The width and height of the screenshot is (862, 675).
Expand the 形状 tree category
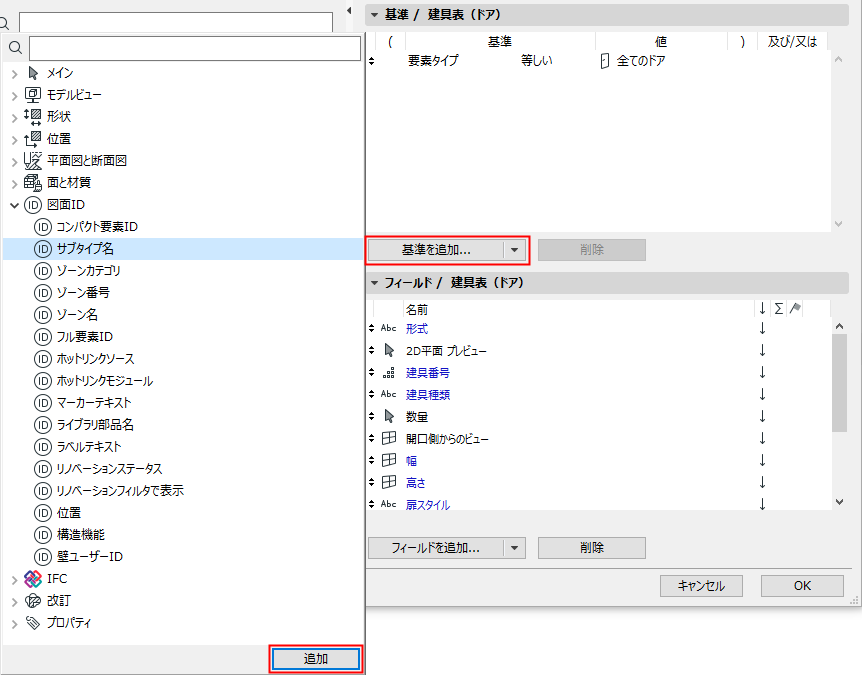pyautogui.click(x=15, y=117)
